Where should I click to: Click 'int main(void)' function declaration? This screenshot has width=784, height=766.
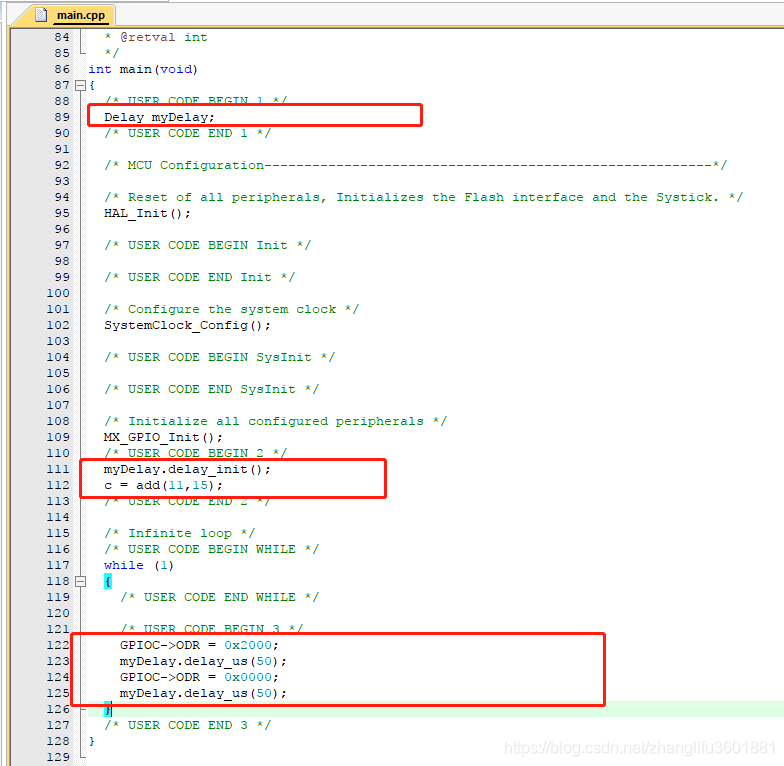[143, 70]
